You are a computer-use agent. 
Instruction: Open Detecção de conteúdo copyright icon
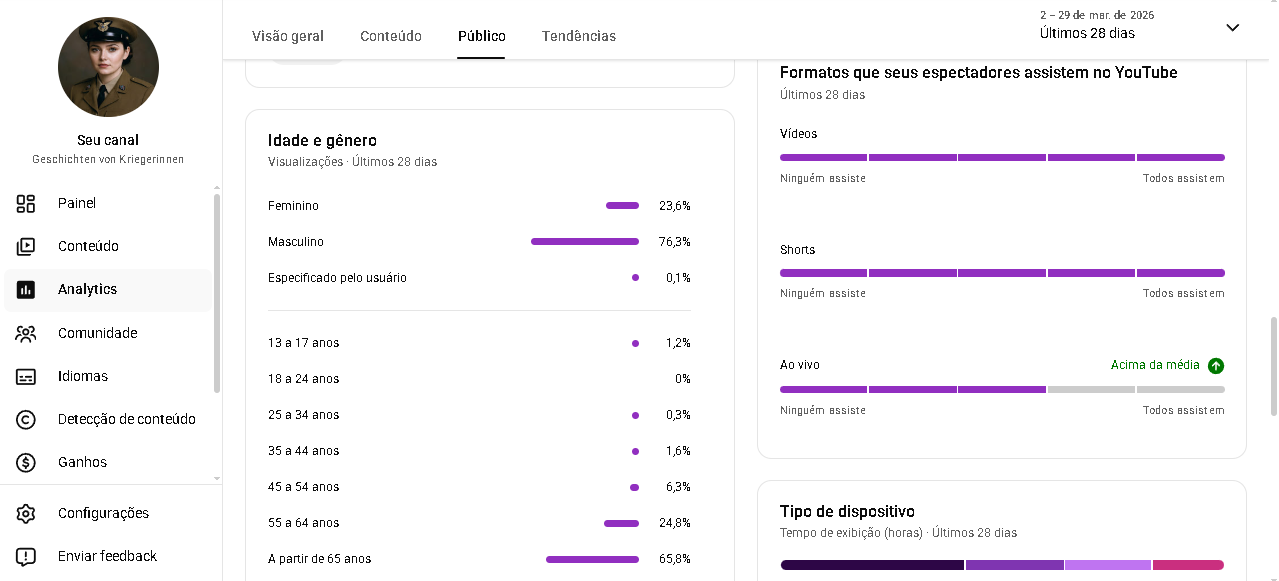[26, 420]
